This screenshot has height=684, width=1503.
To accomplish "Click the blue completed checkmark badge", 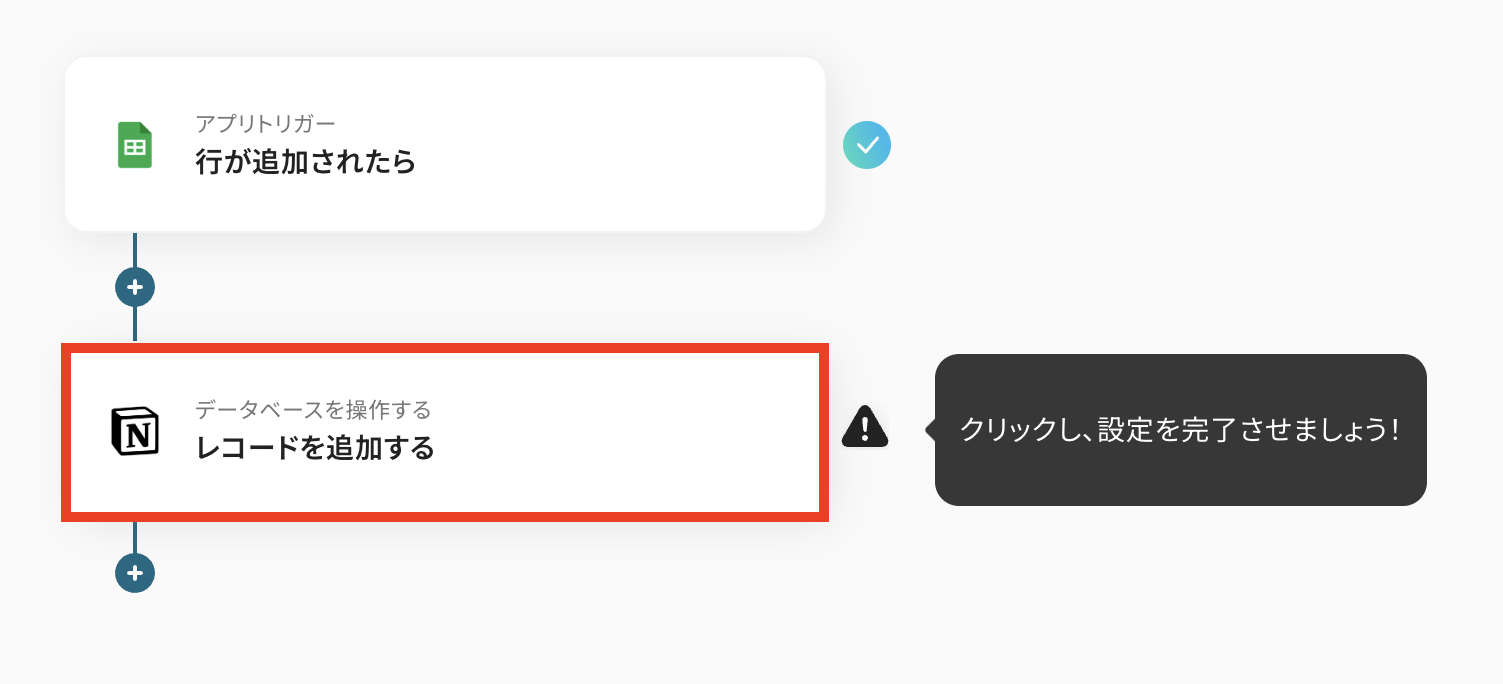I will point(866,145).
